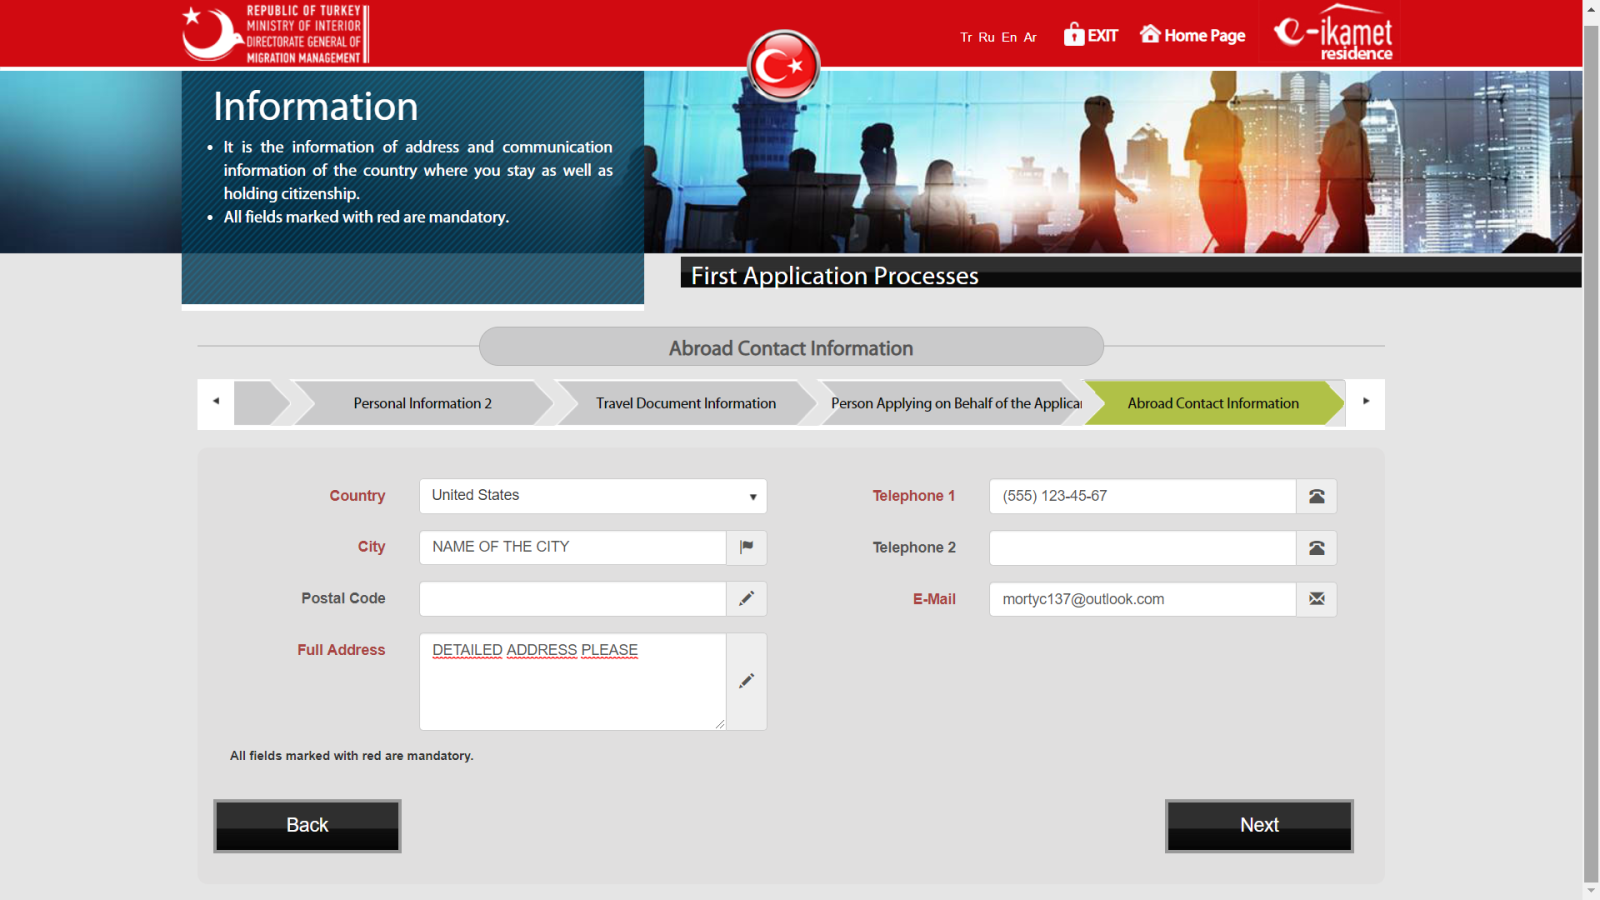Click the page vertical scrollbar
This screenshot has height=900, width=1600.
[1590, 450]
